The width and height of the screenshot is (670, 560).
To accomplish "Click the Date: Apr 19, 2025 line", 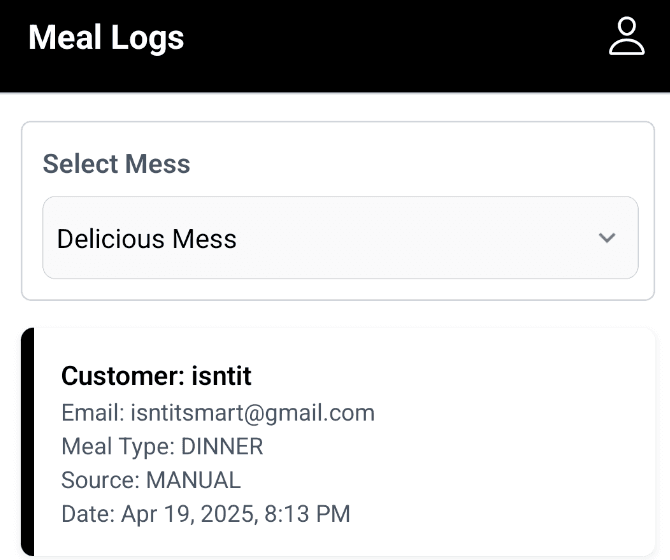I will (206, 514).
